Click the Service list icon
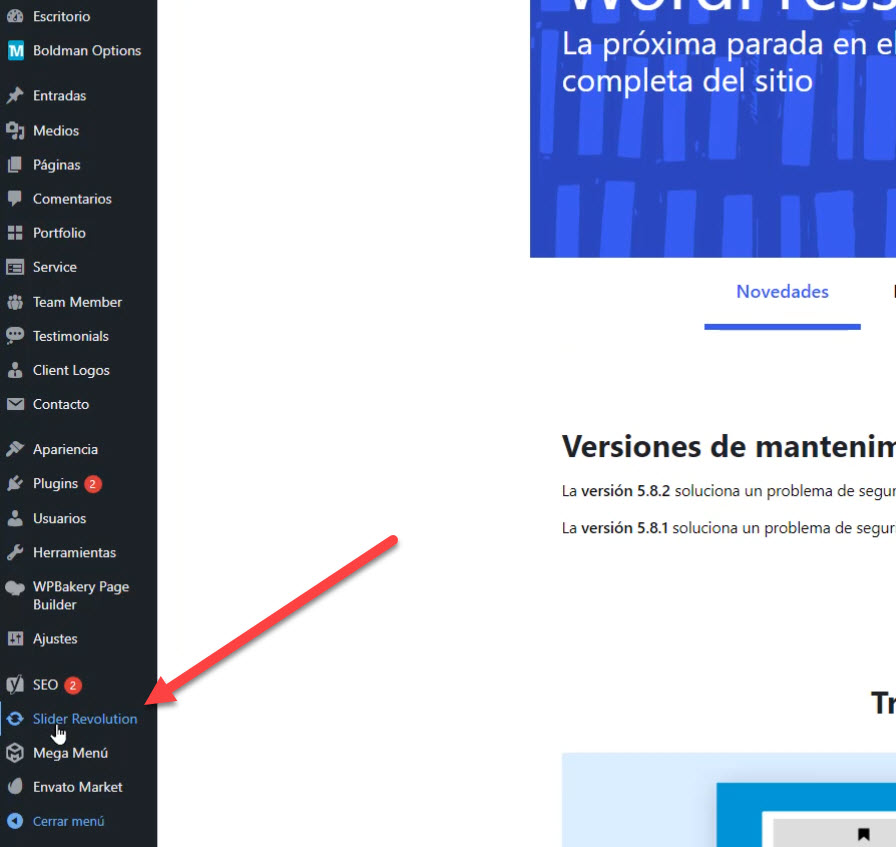The height and width of the screenshot is (847, 896). [15, 267]
